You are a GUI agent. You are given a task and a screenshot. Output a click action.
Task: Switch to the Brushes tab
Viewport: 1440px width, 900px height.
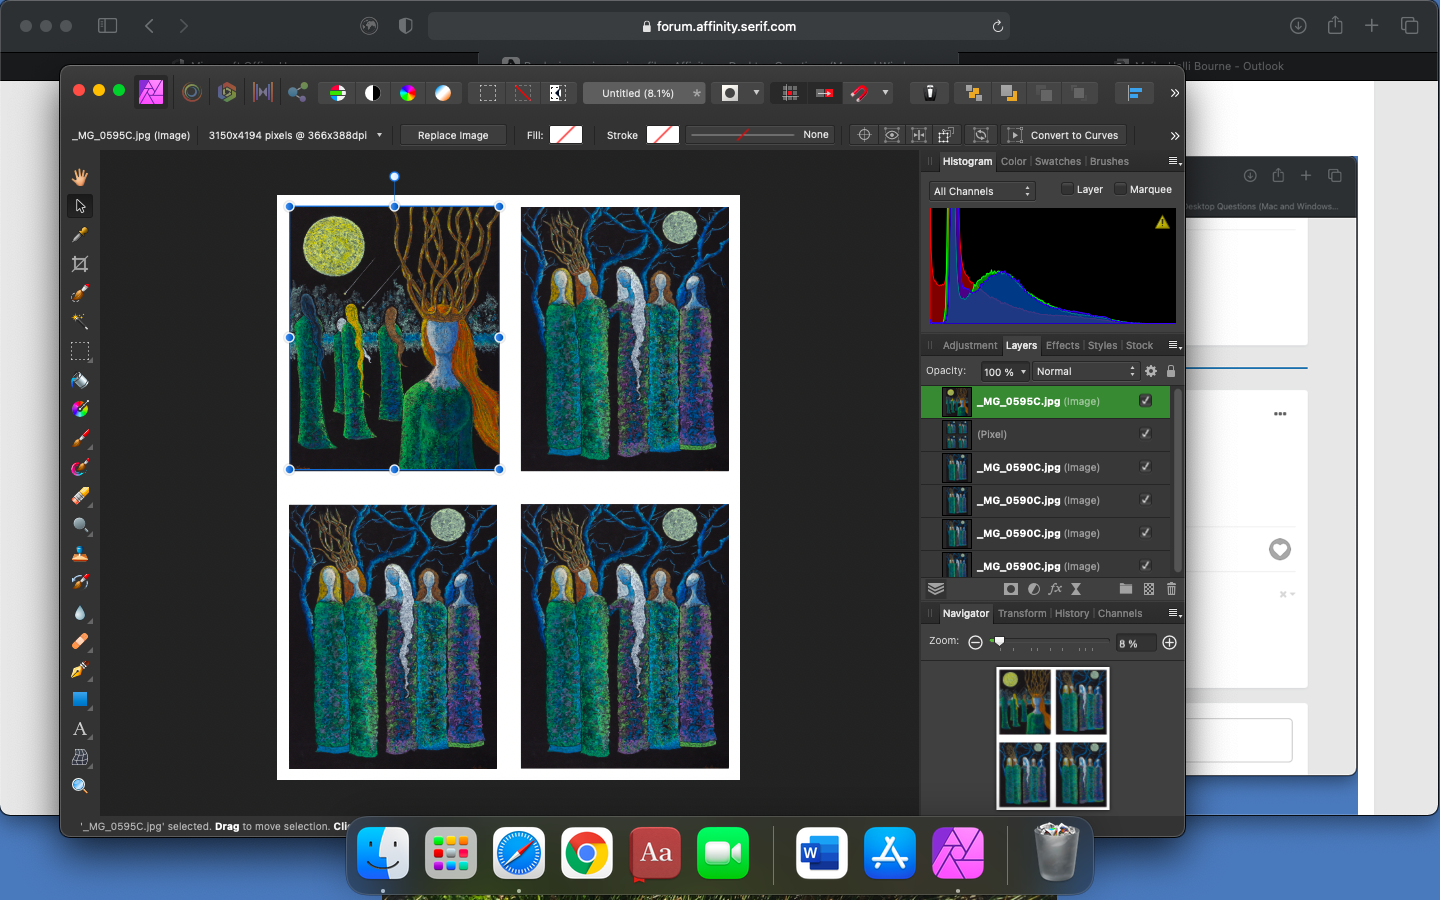1109,161
